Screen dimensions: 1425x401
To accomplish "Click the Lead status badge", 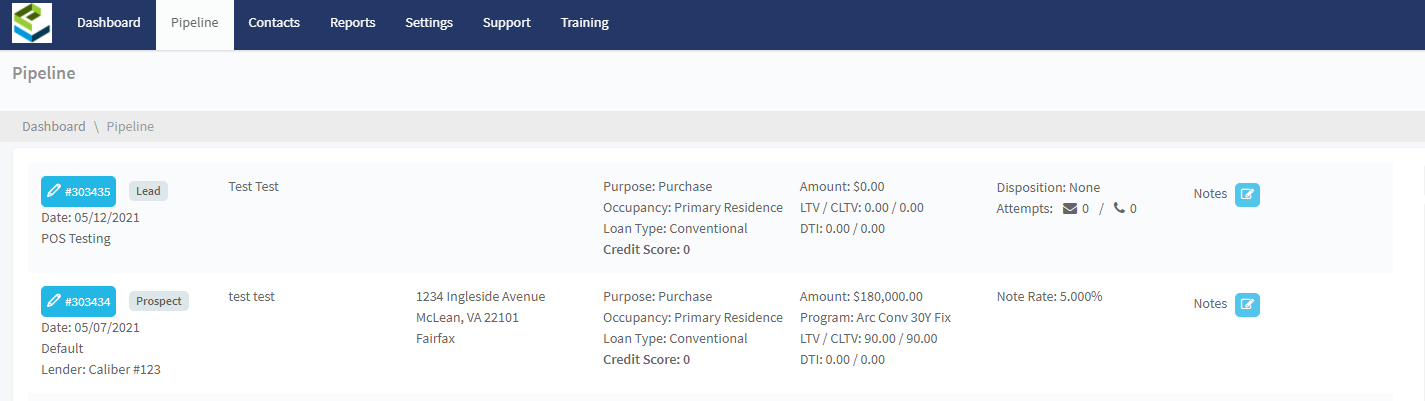I will tap(148, 191).
